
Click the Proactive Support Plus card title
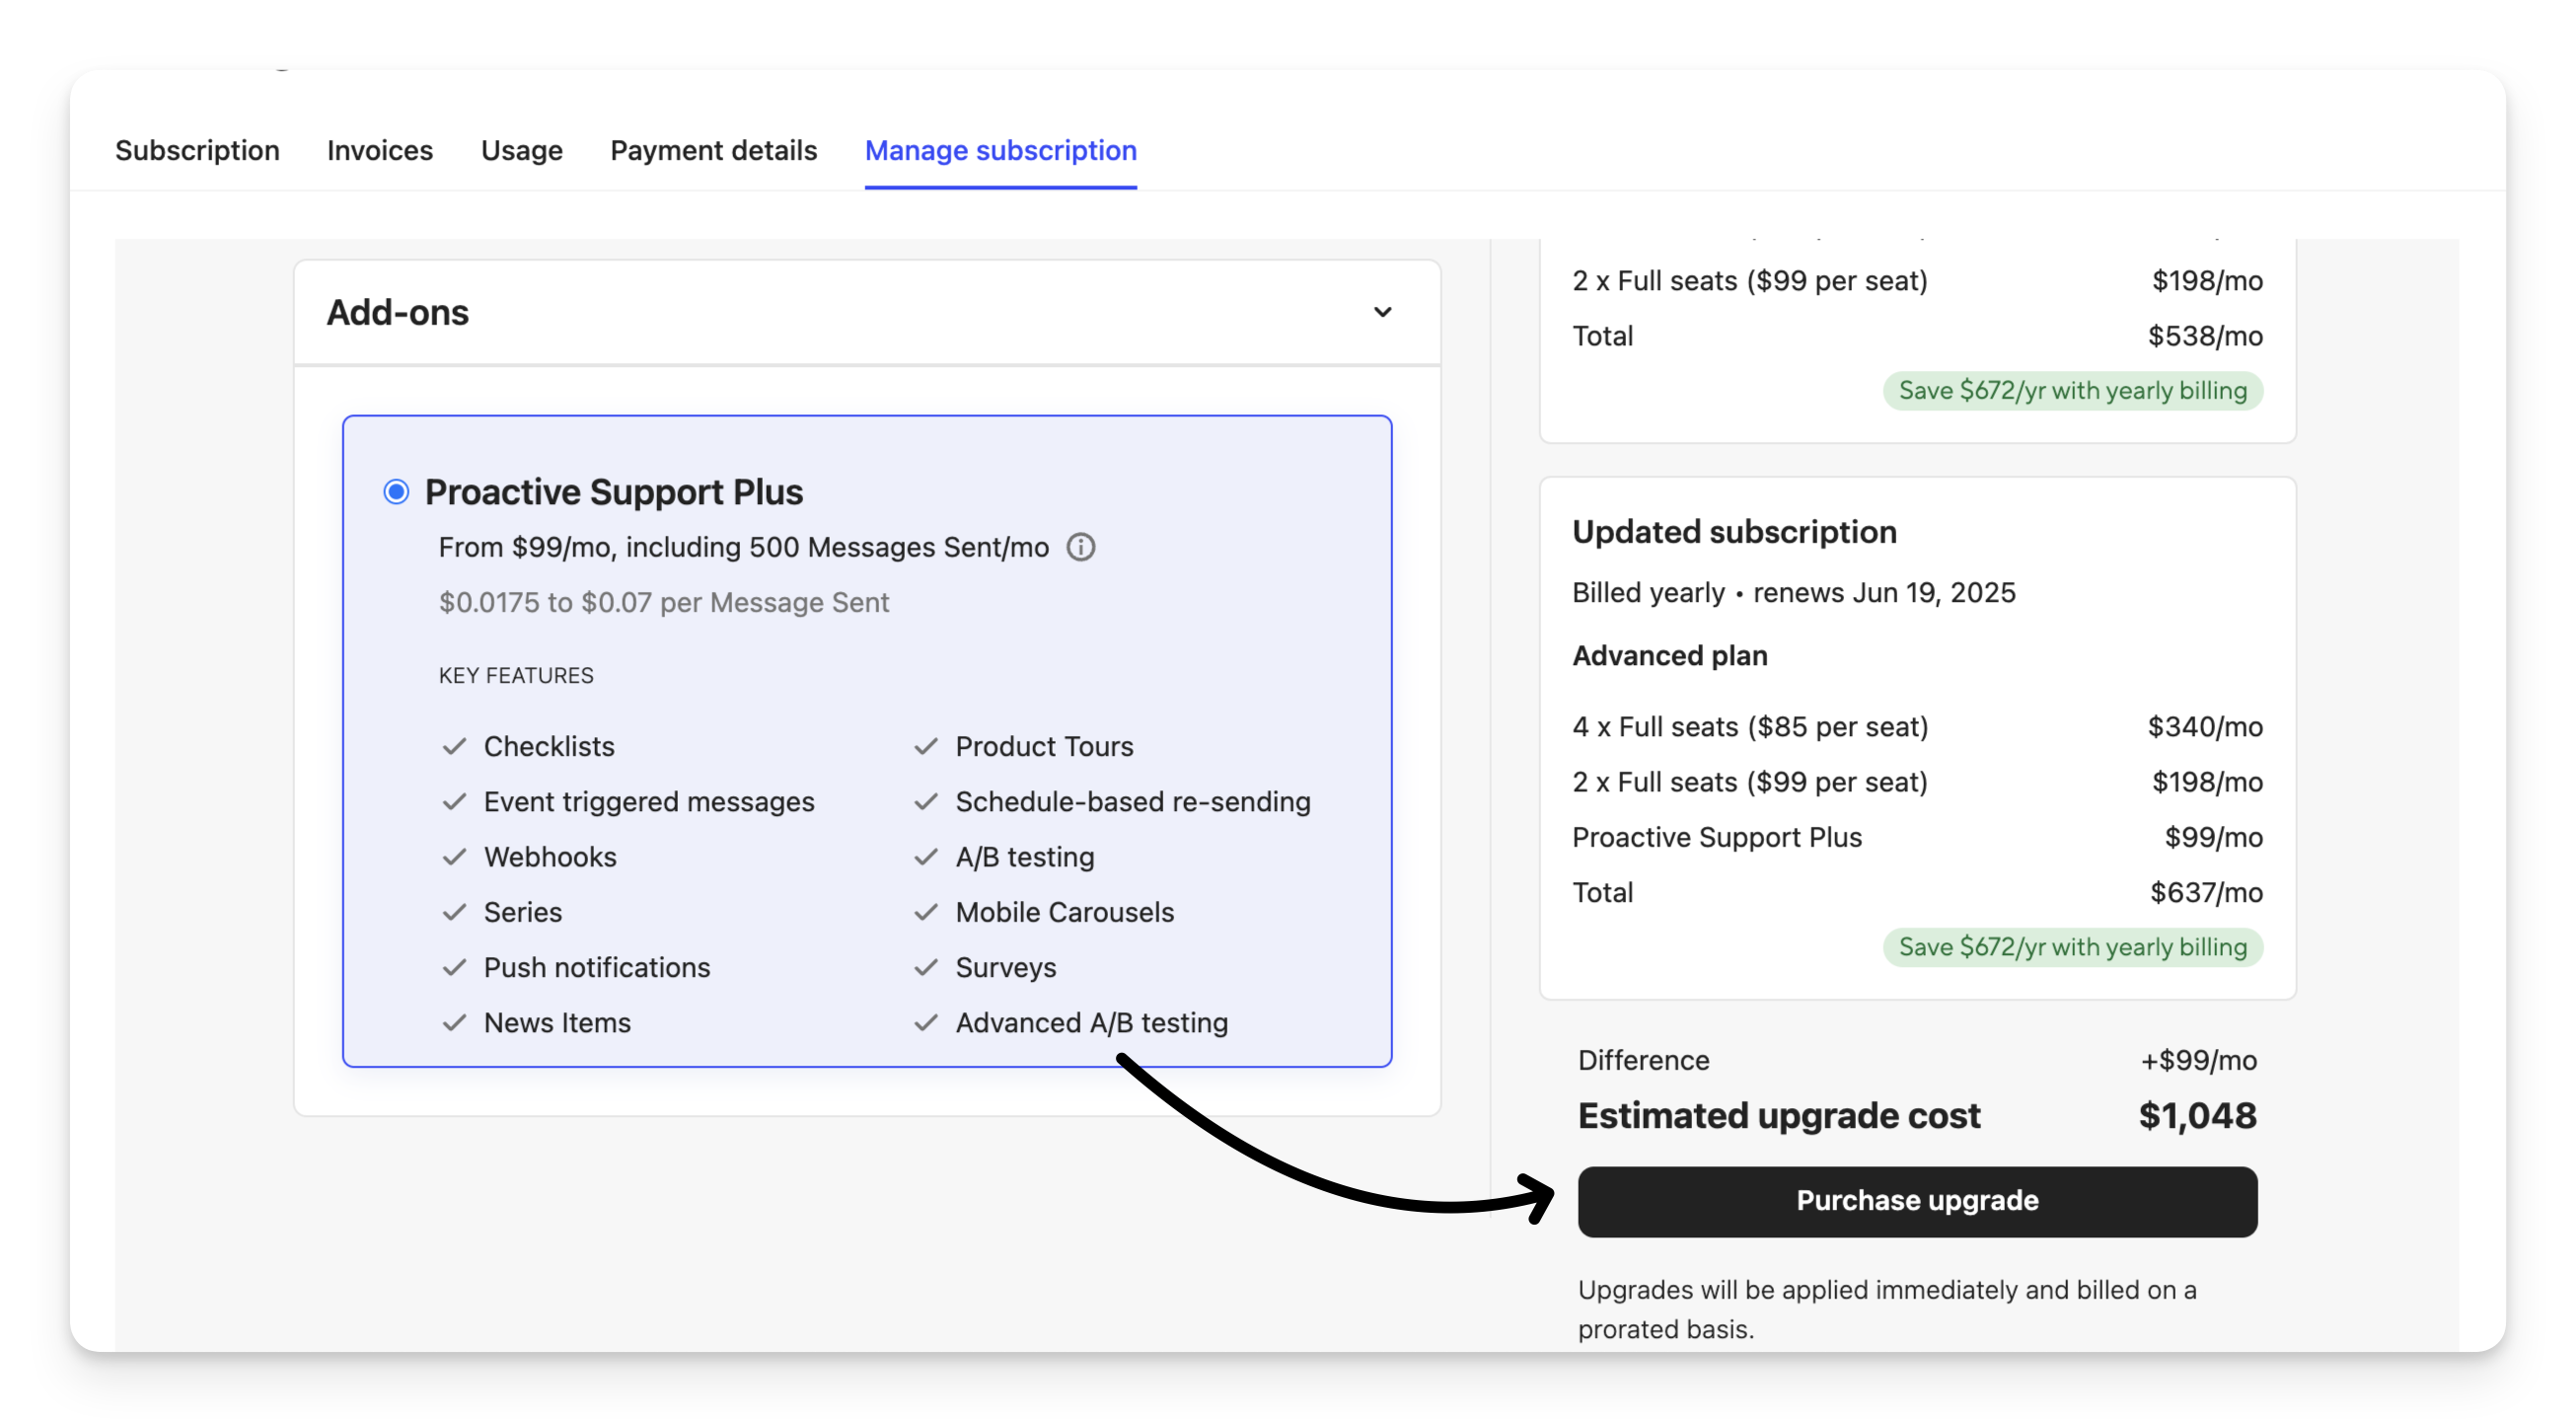(613, 492)
